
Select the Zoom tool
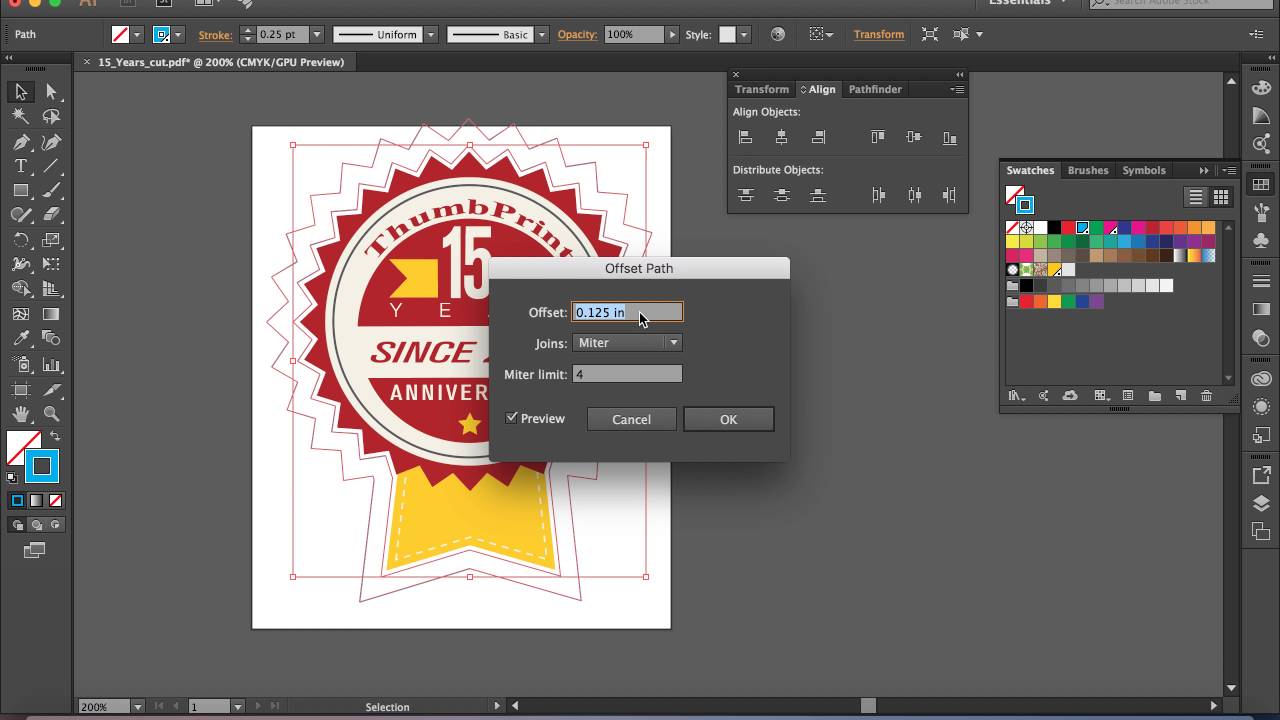pos(51,413)
